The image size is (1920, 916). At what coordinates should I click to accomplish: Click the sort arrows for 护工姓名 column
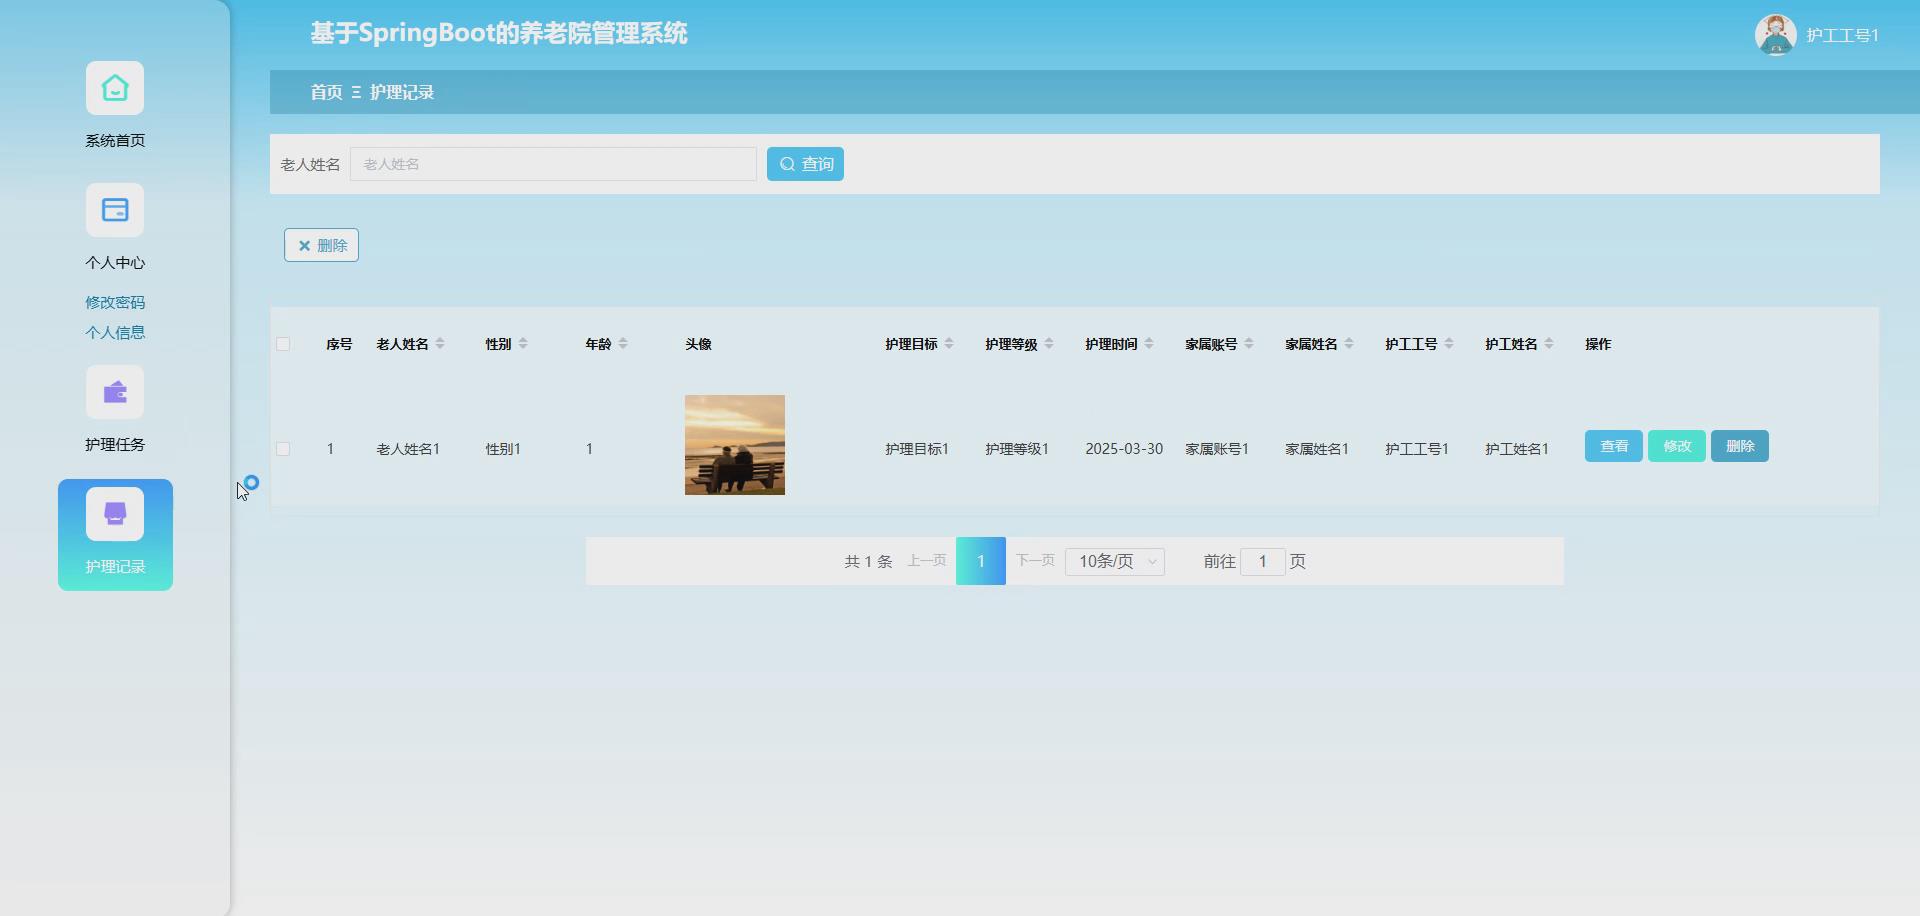pyautogui.click(x=1549, y=344)
